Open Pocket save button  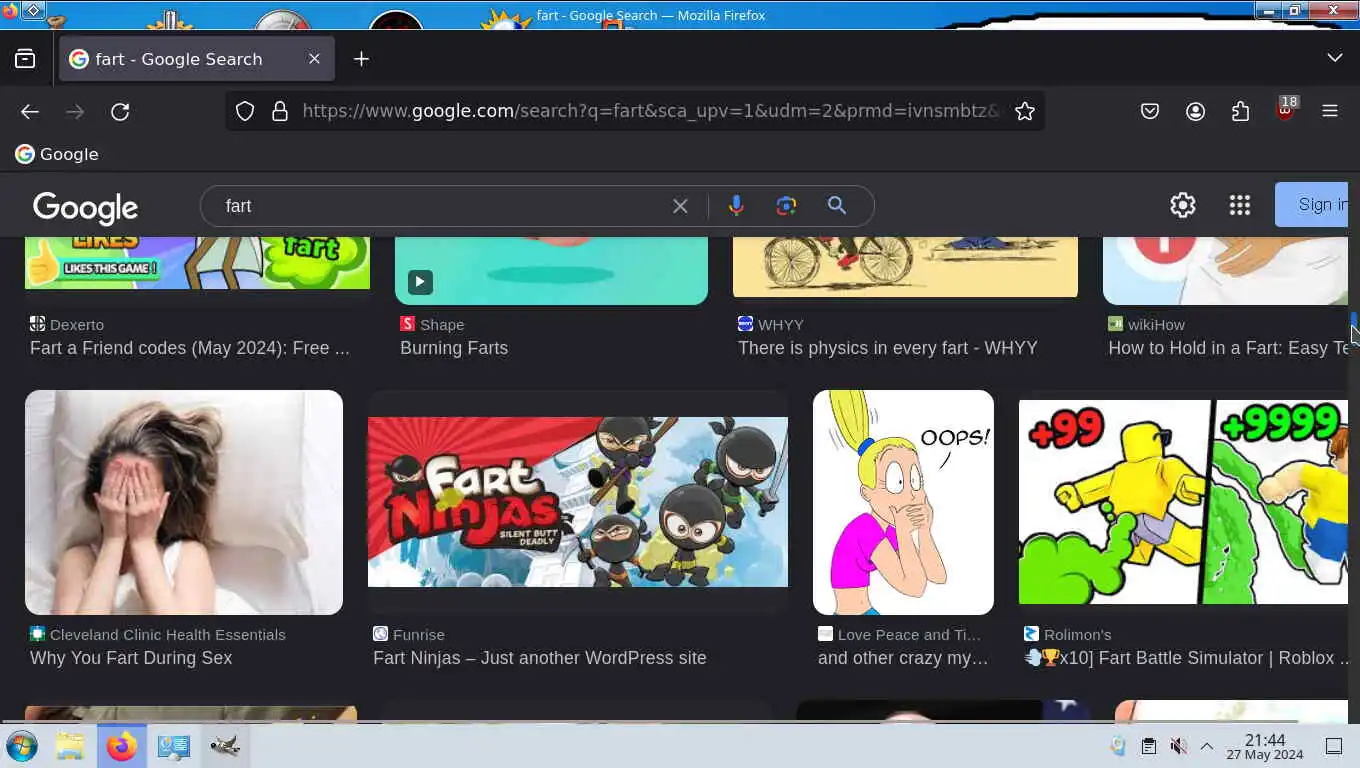click(x=1150, y=111)
